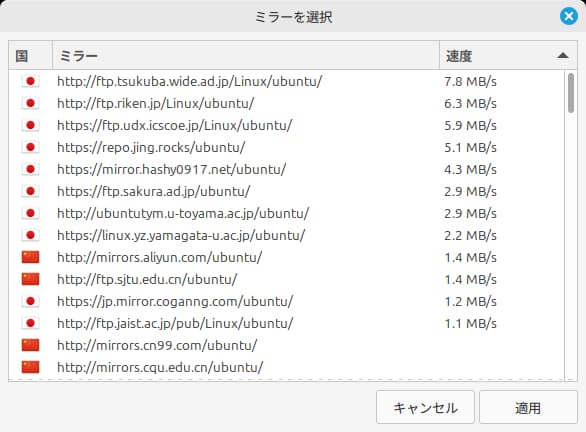Viewport: 586px width, 432px height.
Task: Sort by the 国 column header
Action: 30,56
